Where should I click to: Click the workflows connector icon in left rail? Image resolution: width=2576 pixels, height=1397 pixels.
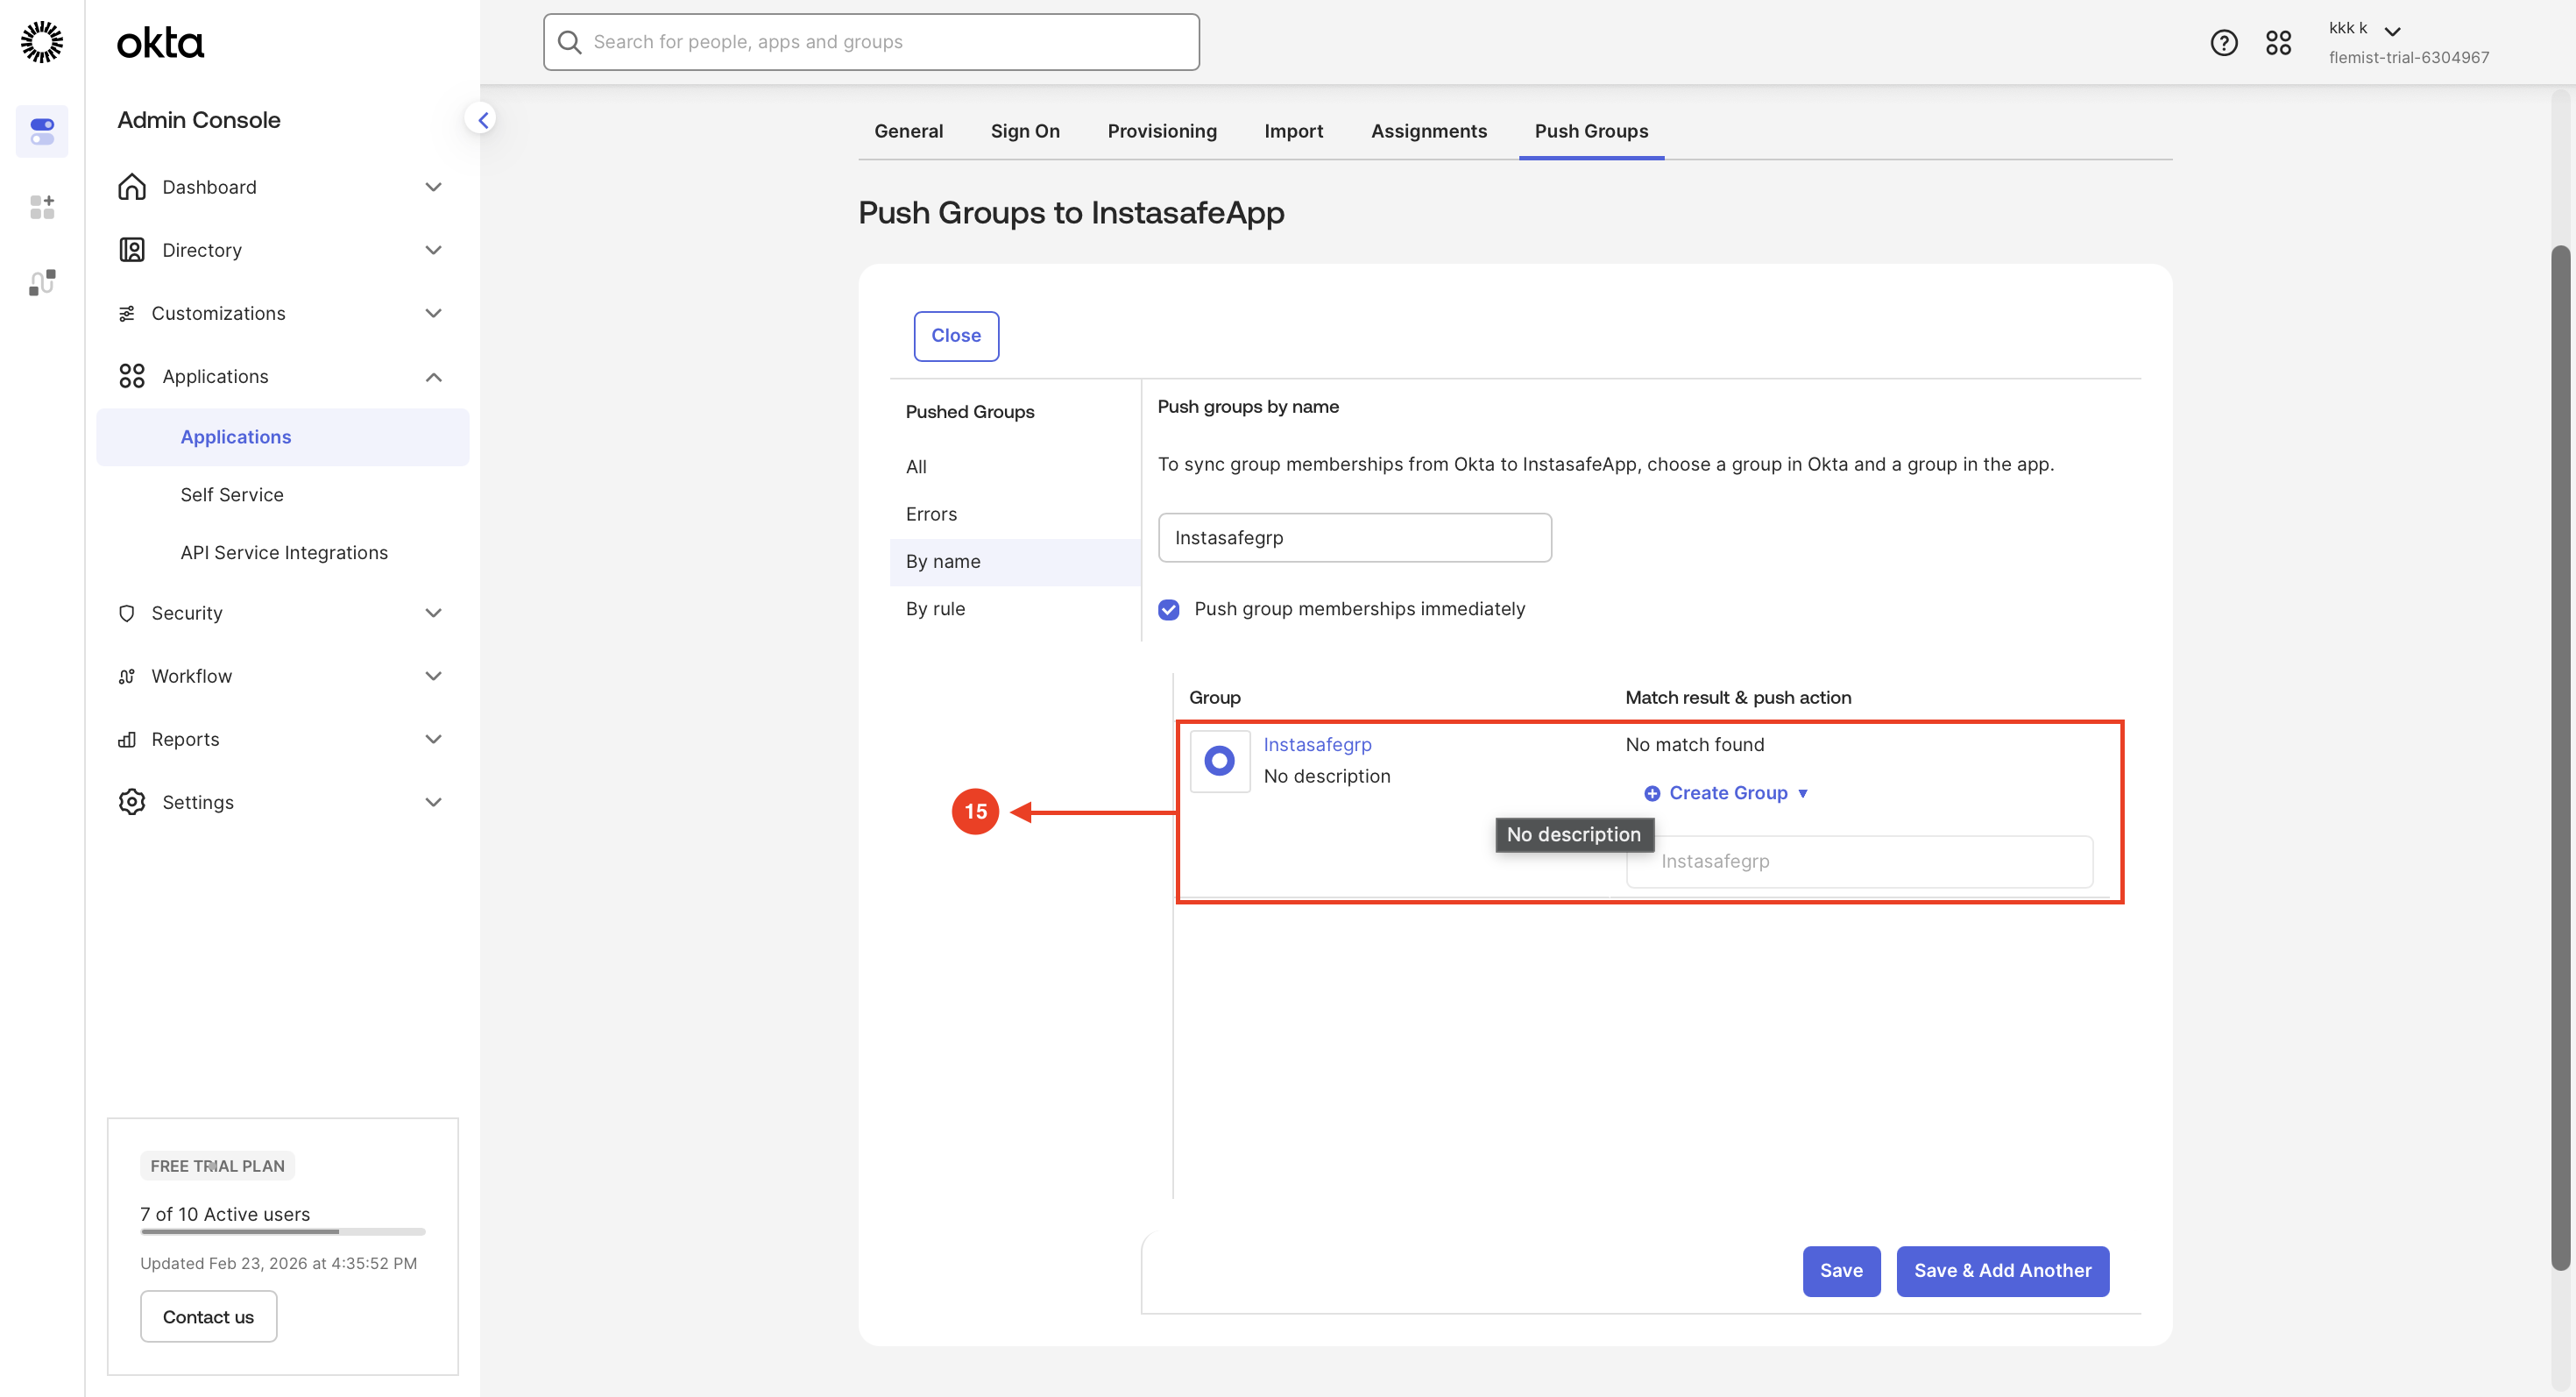[x=42, y=283]
